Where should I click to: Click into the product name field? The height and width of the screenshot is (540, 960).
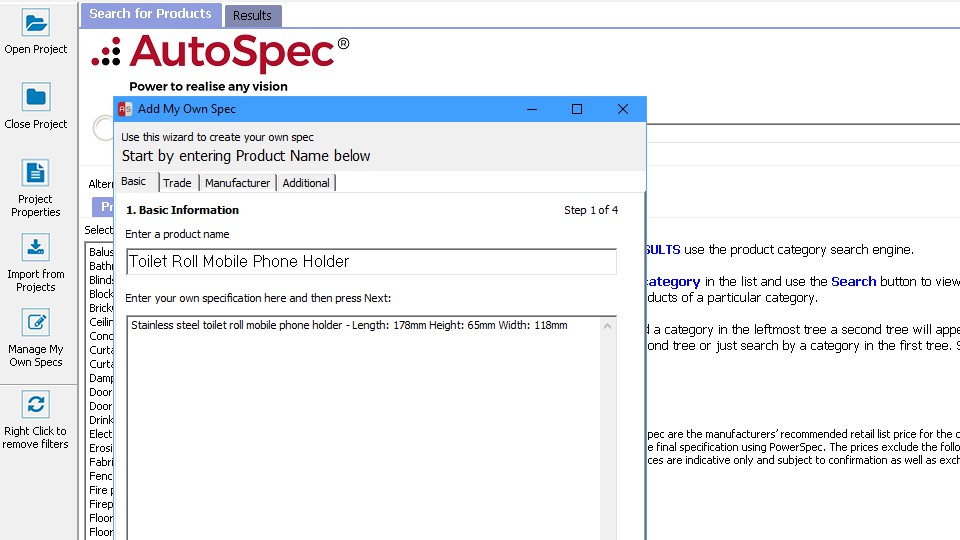[x=371, y=261]
